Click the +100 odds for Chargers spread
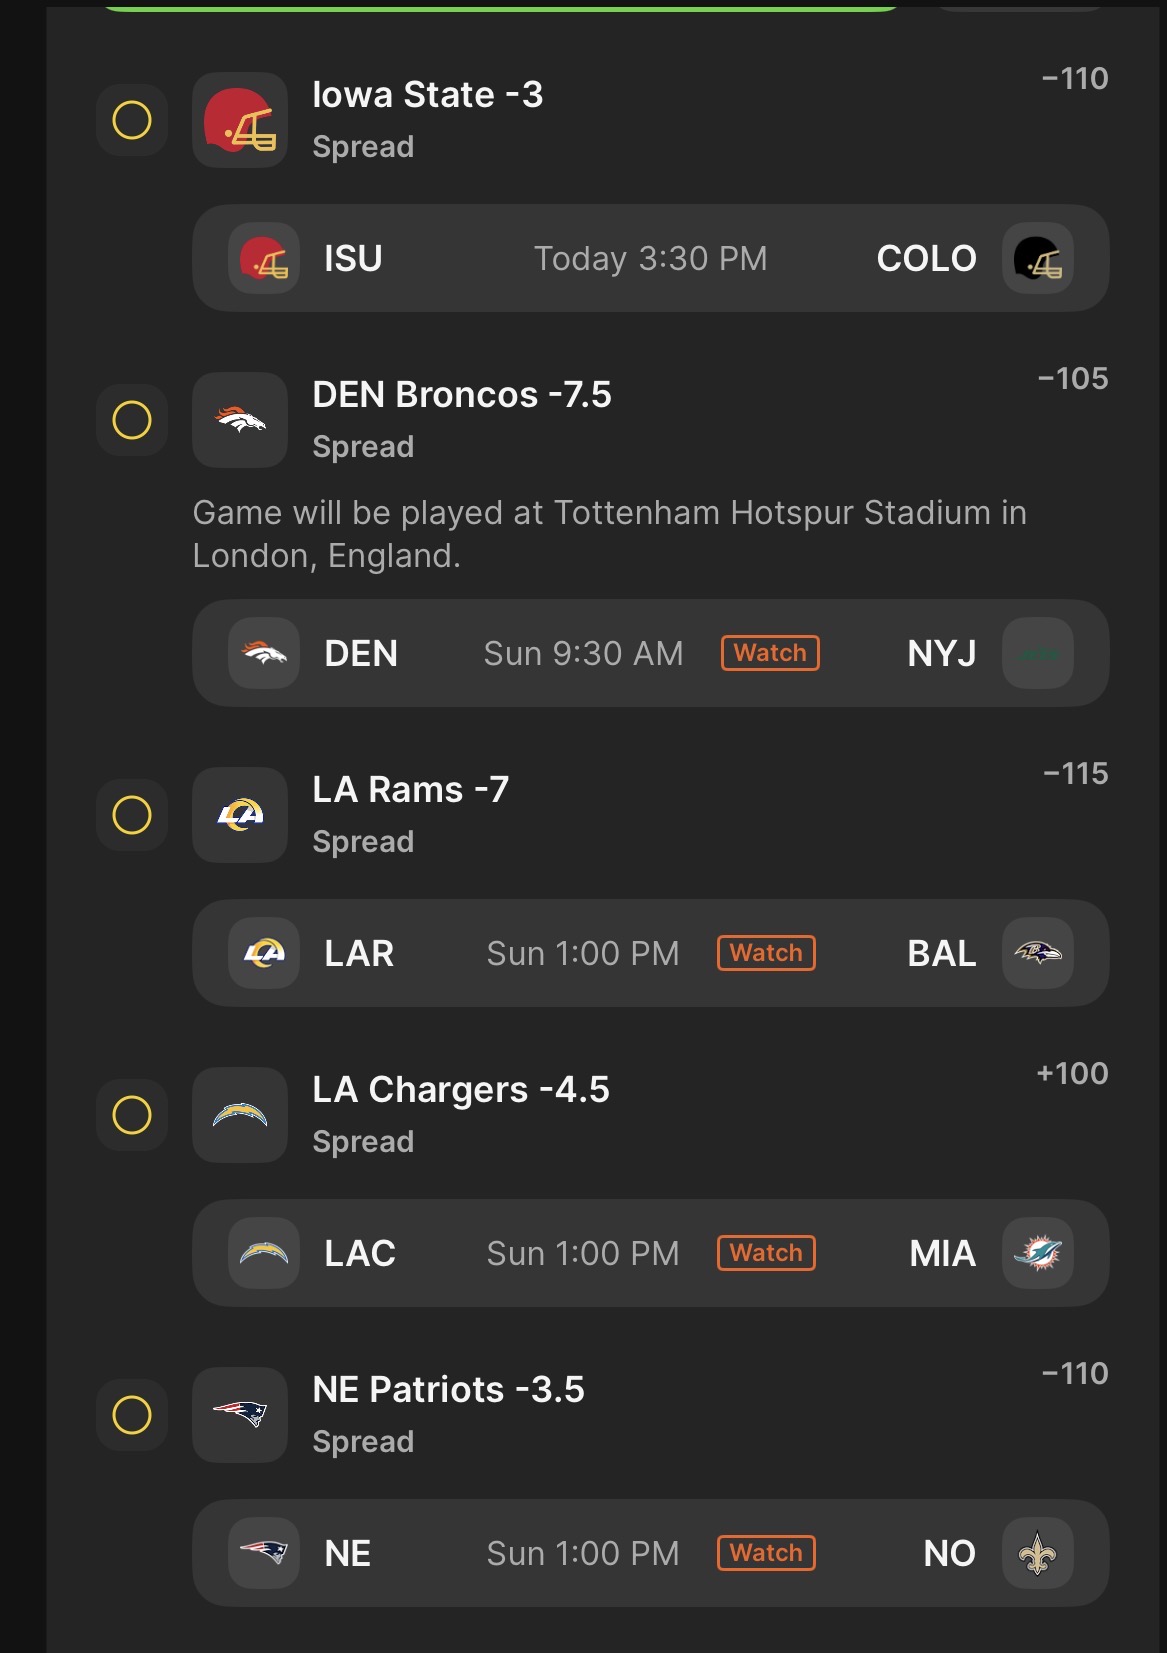1167x1653 pixels. (x=1073, y=1074)
